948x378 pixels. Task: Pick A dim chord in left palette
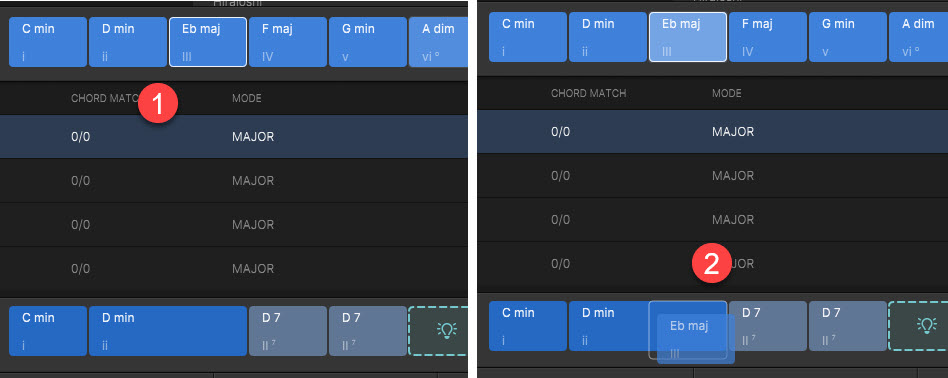438,42
